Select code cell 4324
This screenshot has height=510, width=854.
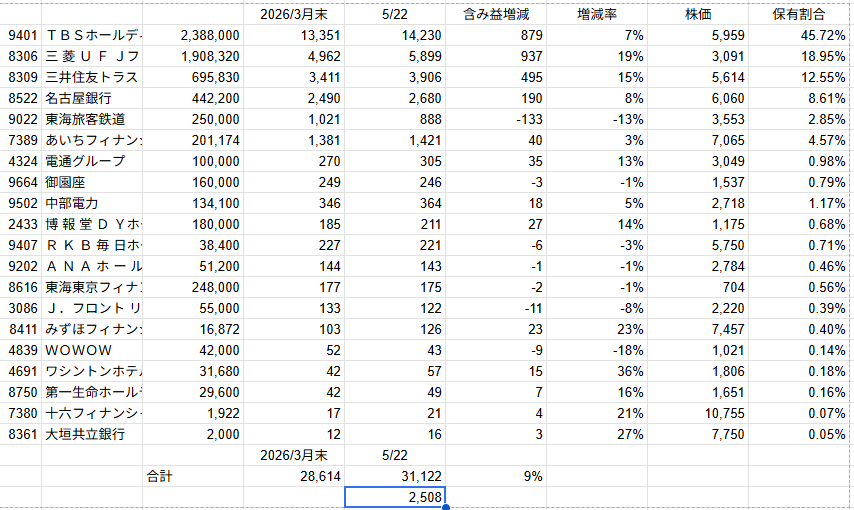21,161
